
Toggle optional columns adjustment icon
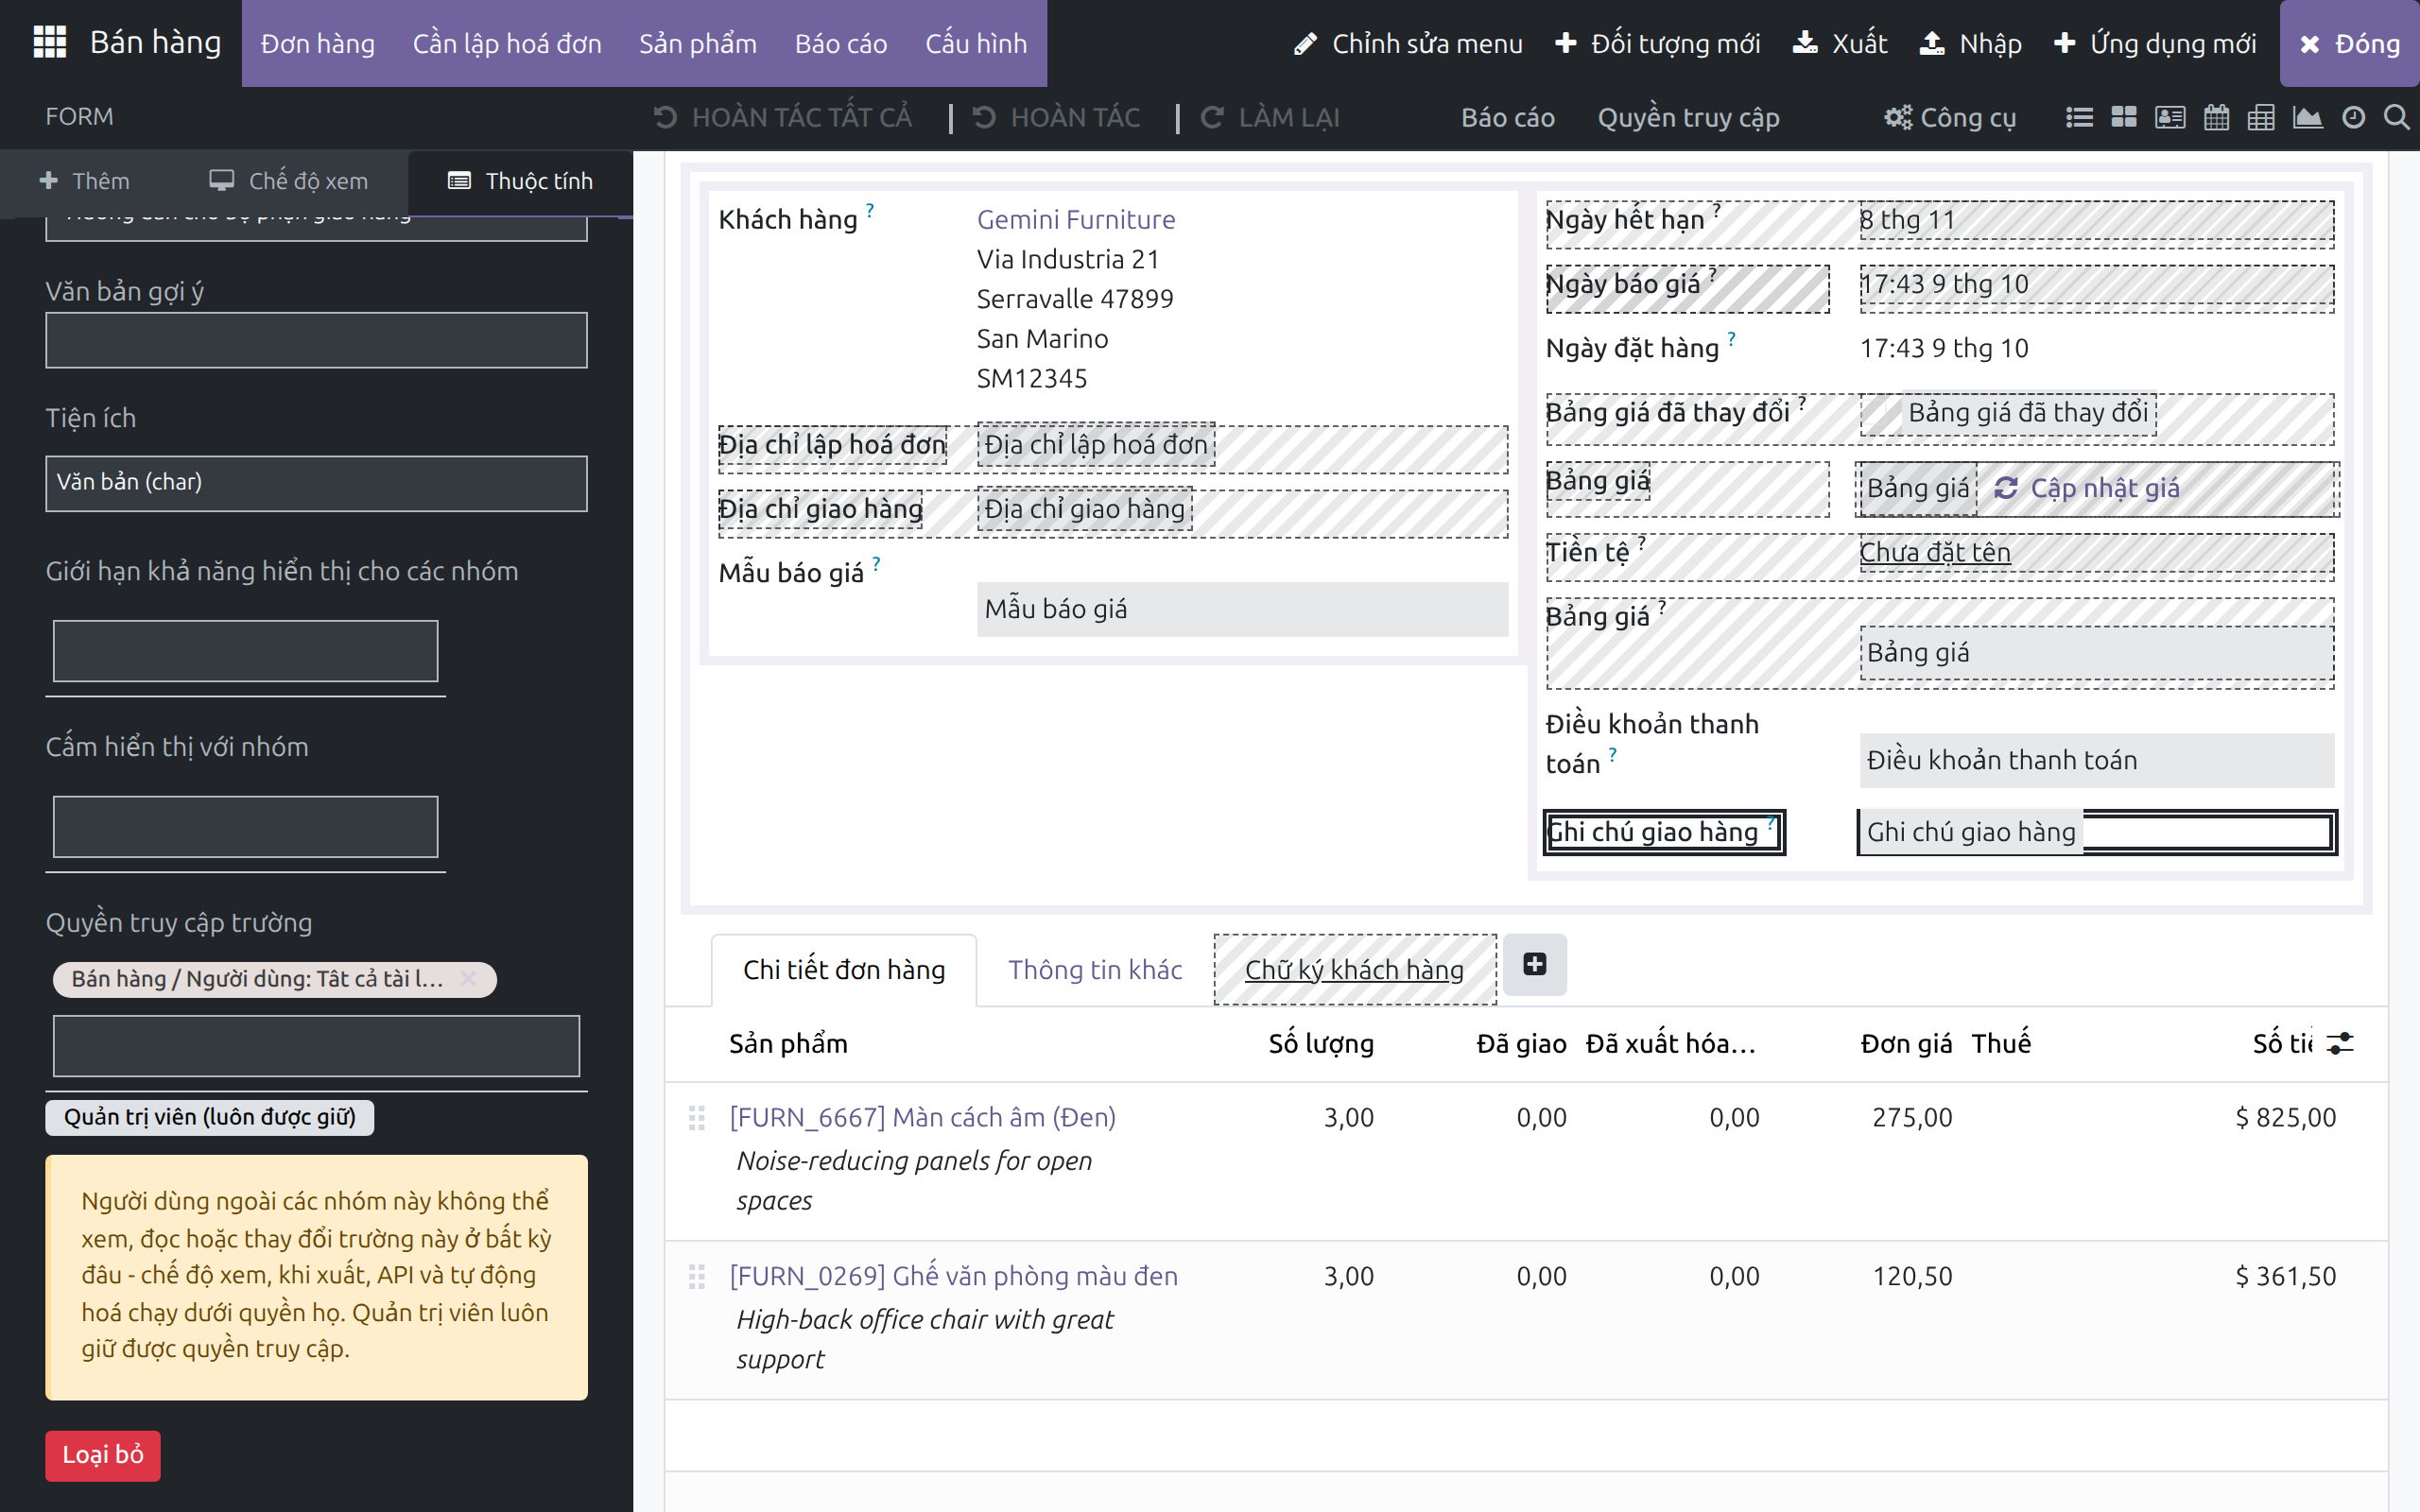[x=2341, y=1043]
